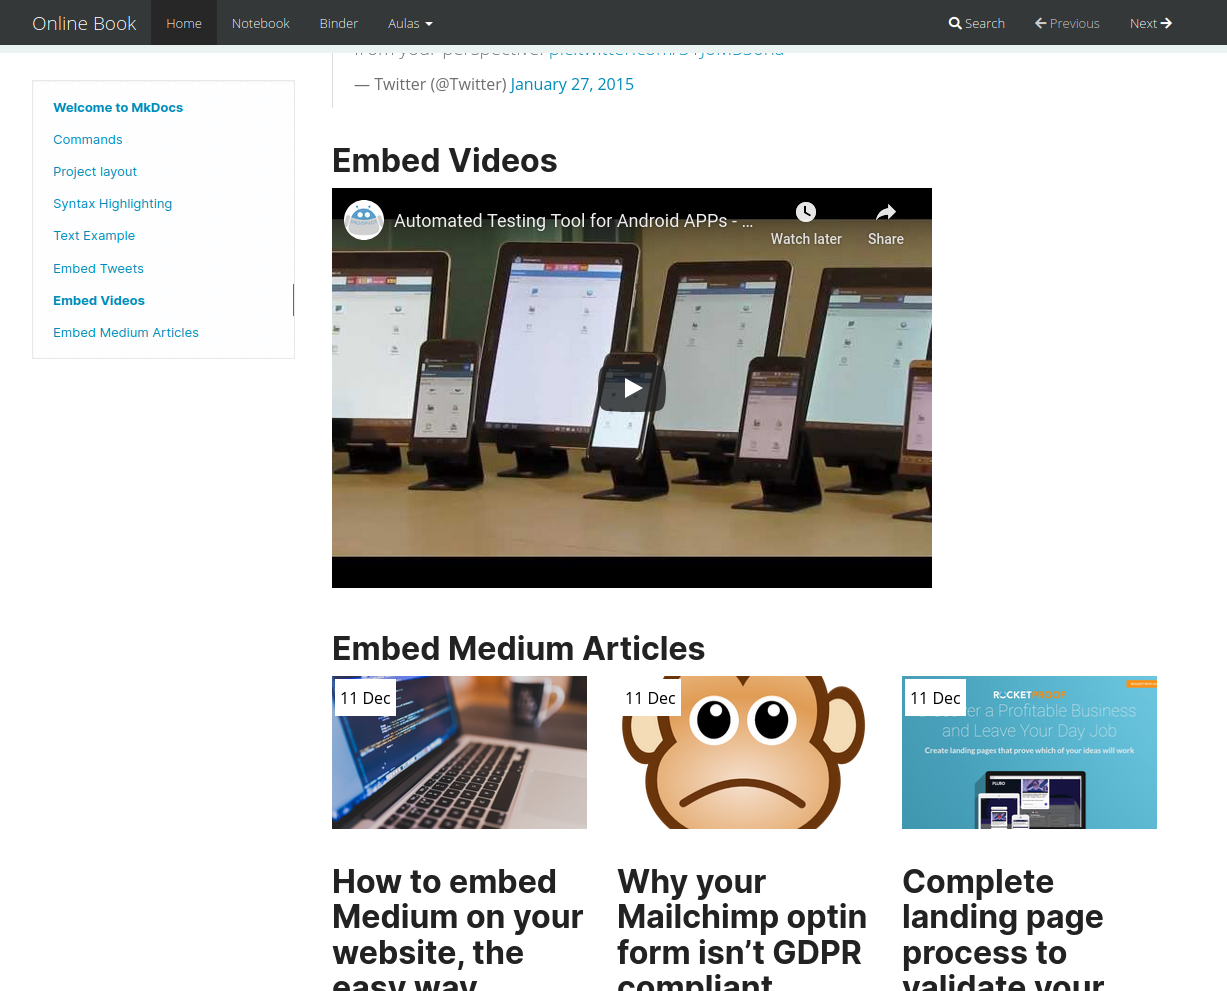The height and width of the screenshot is (991, 1227).
Task: Open the Commands sidebar link
Action: 88,140
